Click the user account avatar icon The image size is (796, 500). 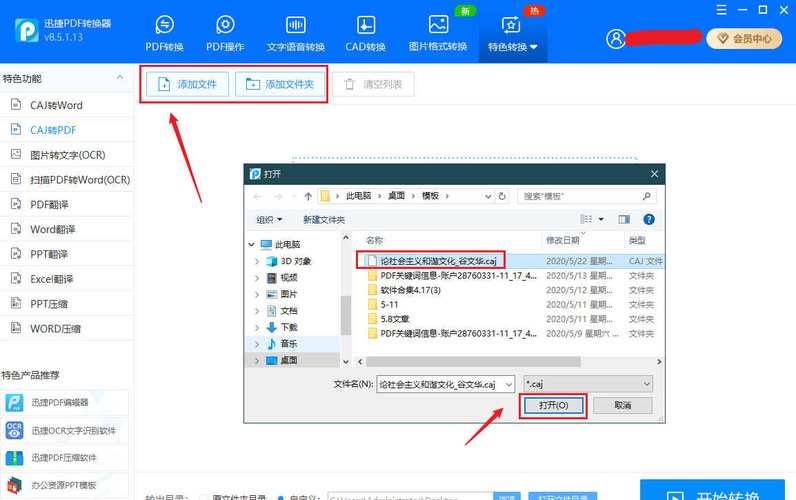click(616, 39)
